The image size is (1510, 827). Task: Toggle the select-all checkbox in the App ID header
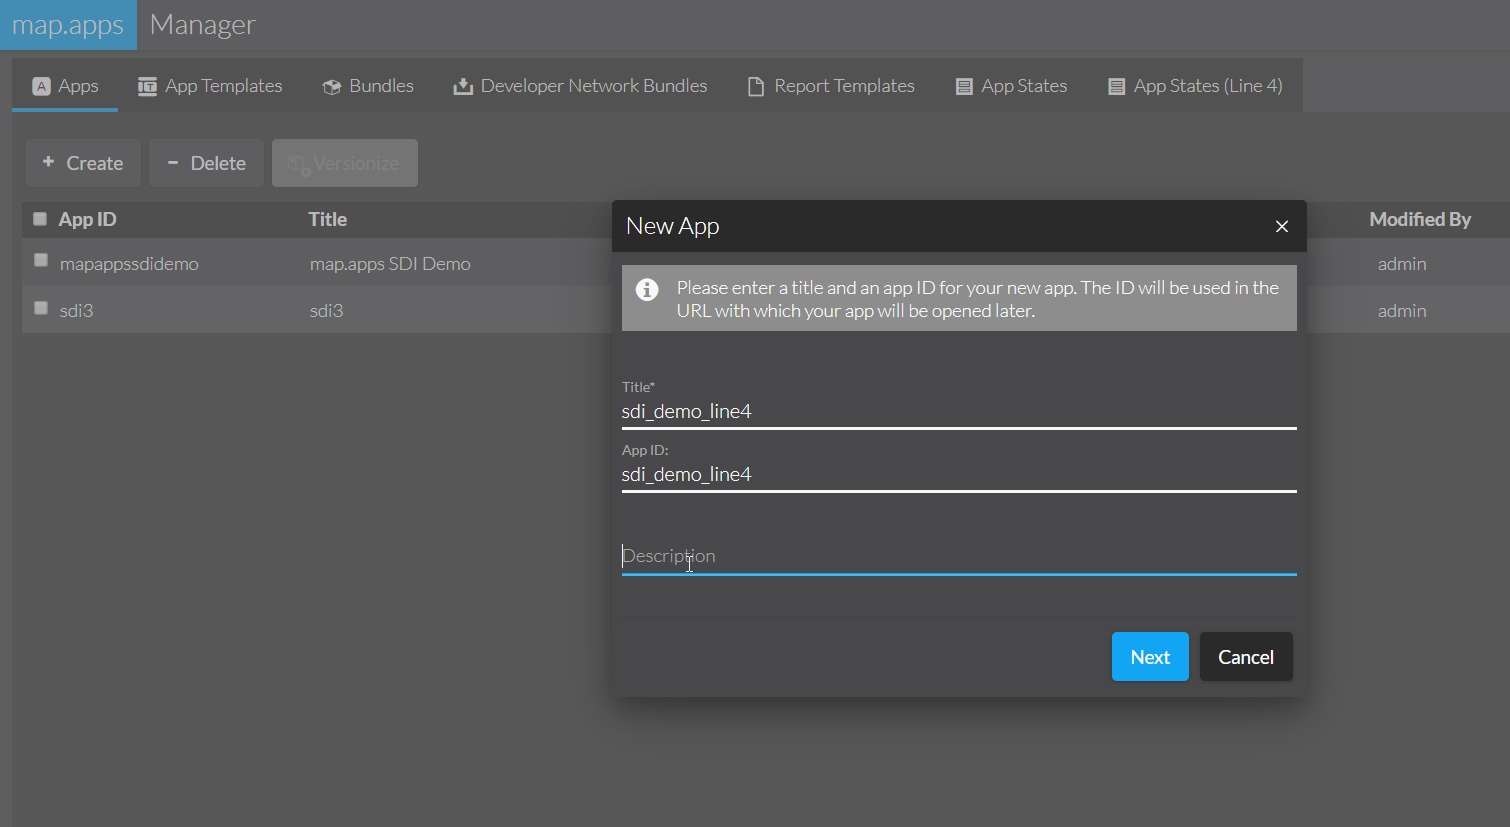40,217
